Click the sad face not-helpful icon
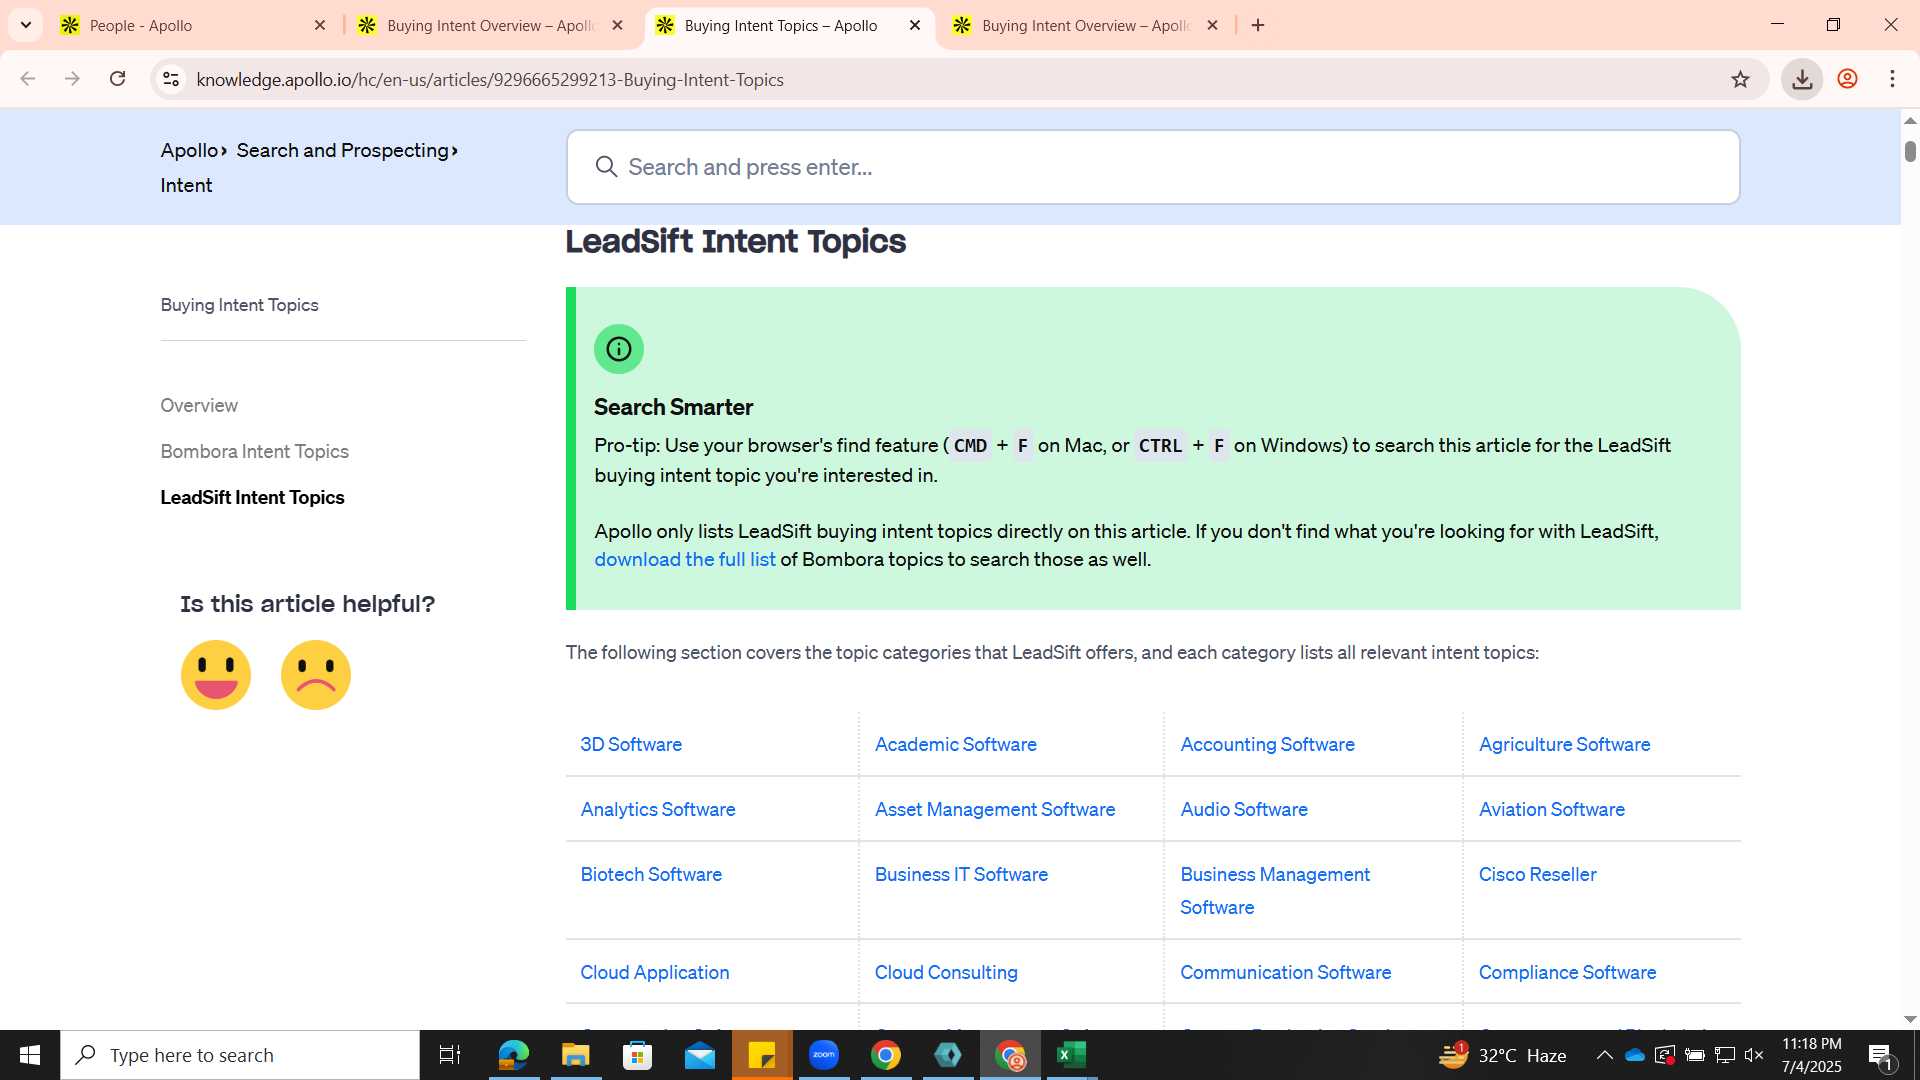Viewport: 1920px width, 1080px height. click(316, 675)
